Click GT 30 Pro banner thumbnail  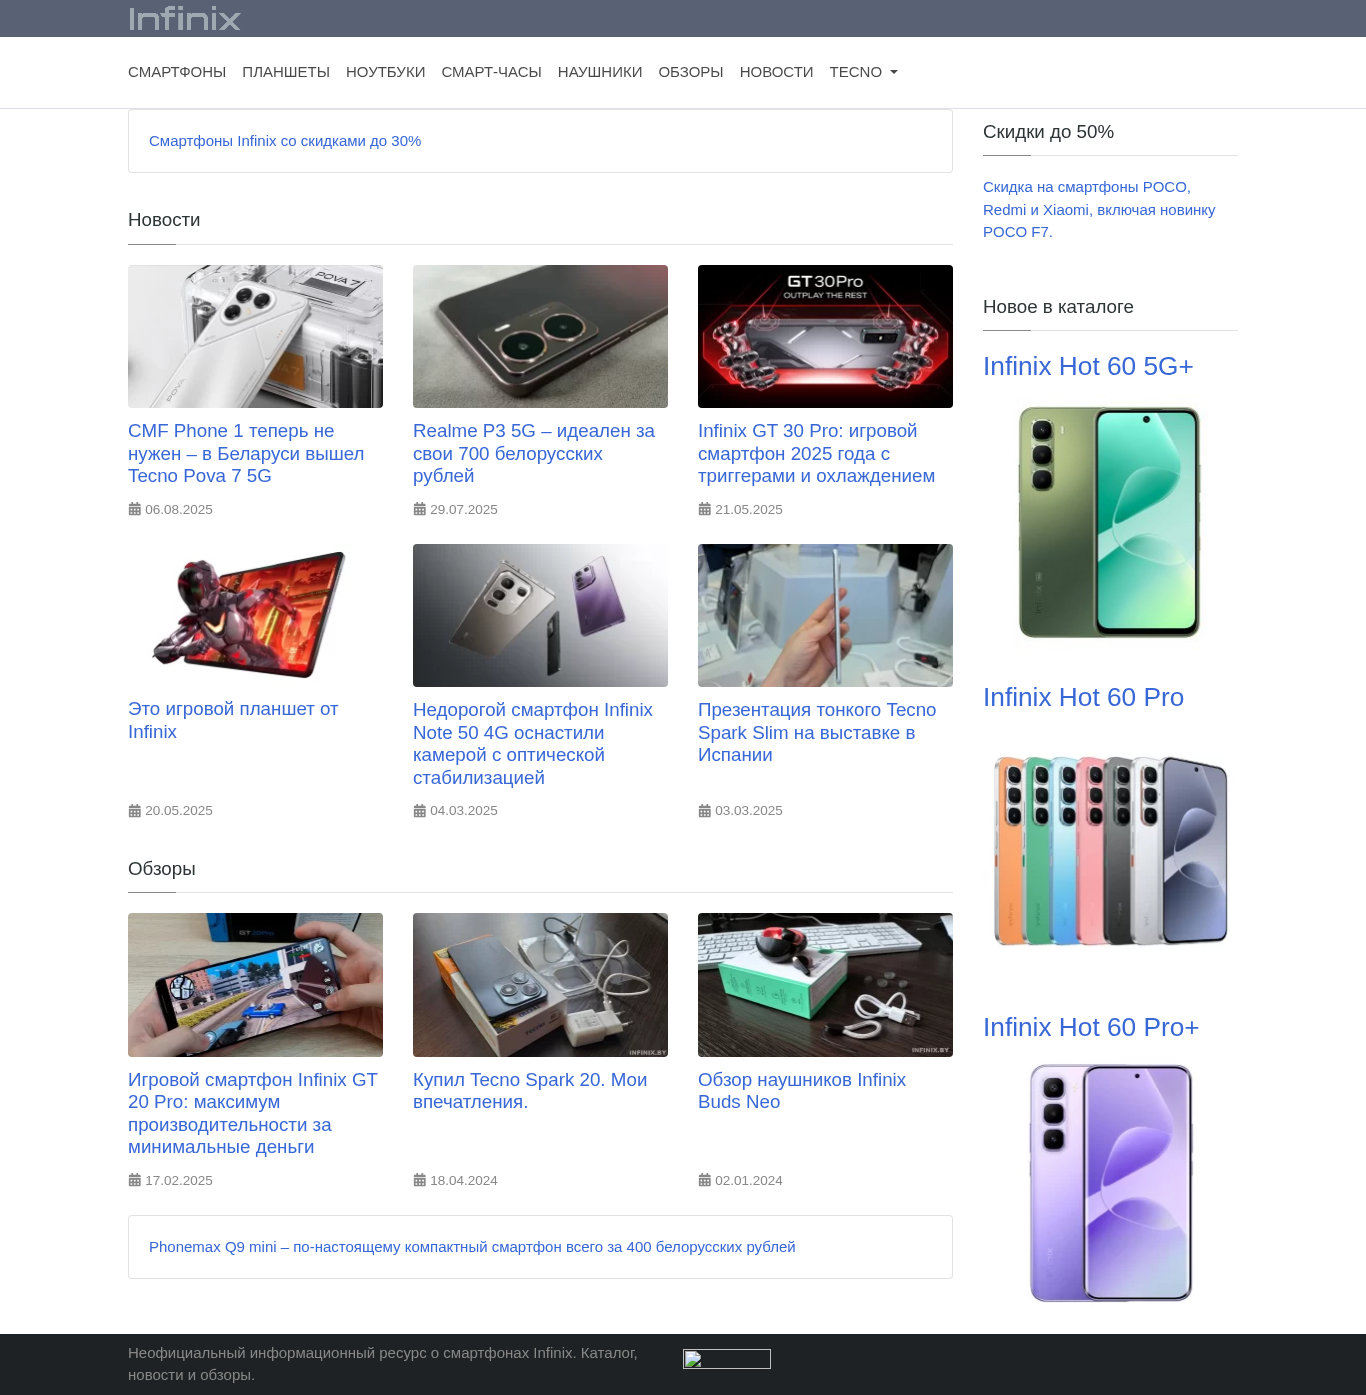click(x=825, y=336)
